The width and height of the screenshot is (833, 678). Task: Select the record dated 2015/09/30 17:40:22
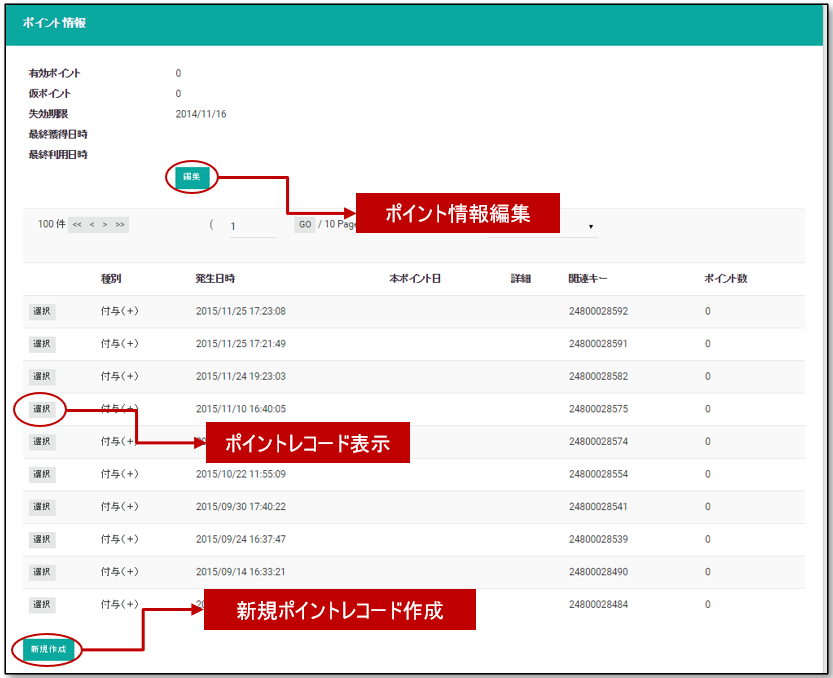click(42, 507)
